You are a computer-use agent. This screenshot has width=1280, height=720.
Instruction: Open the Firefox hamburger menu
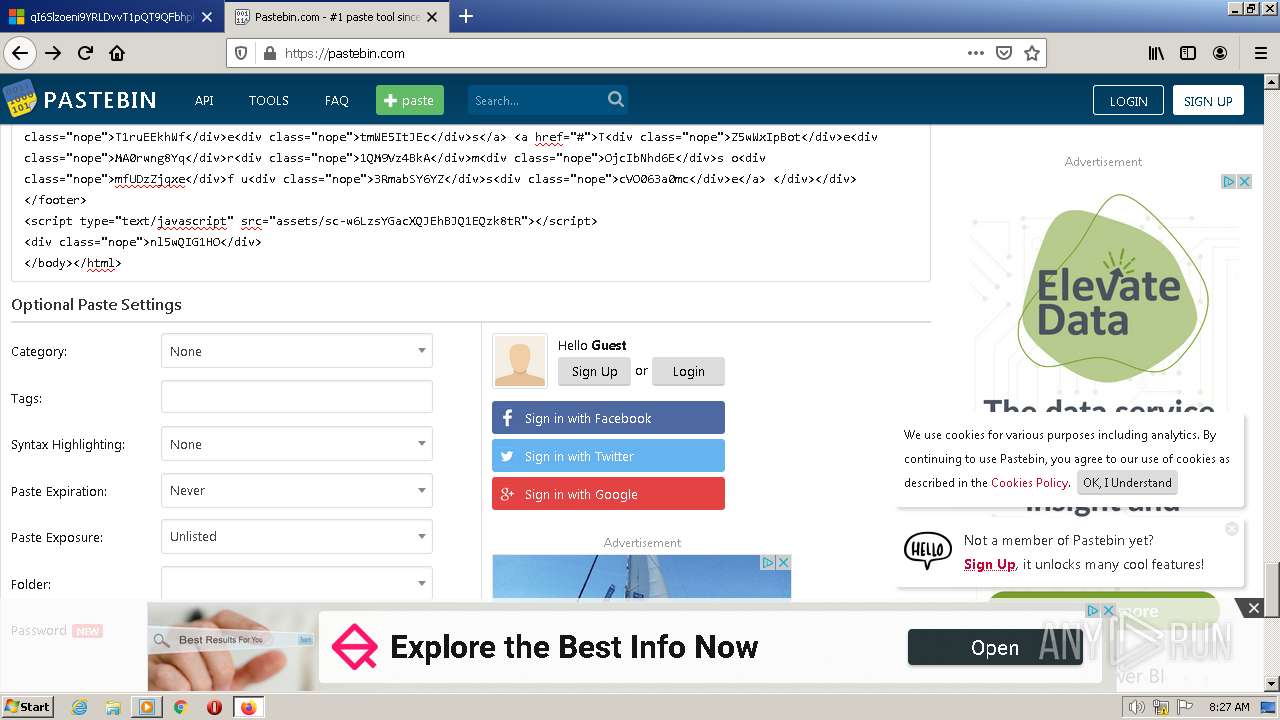[1260, 53]
